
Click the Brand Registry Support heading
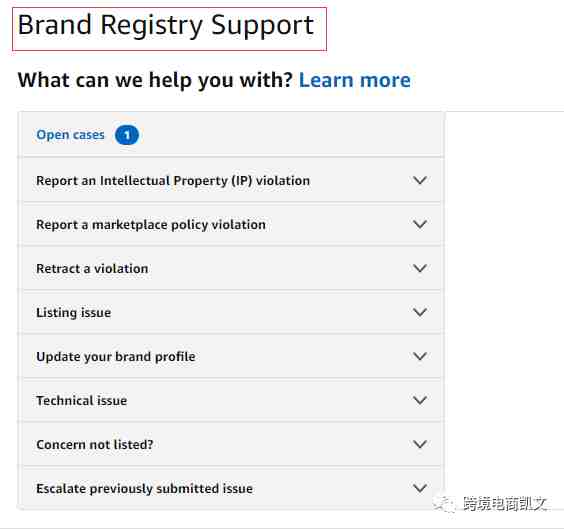click(166, 26)
